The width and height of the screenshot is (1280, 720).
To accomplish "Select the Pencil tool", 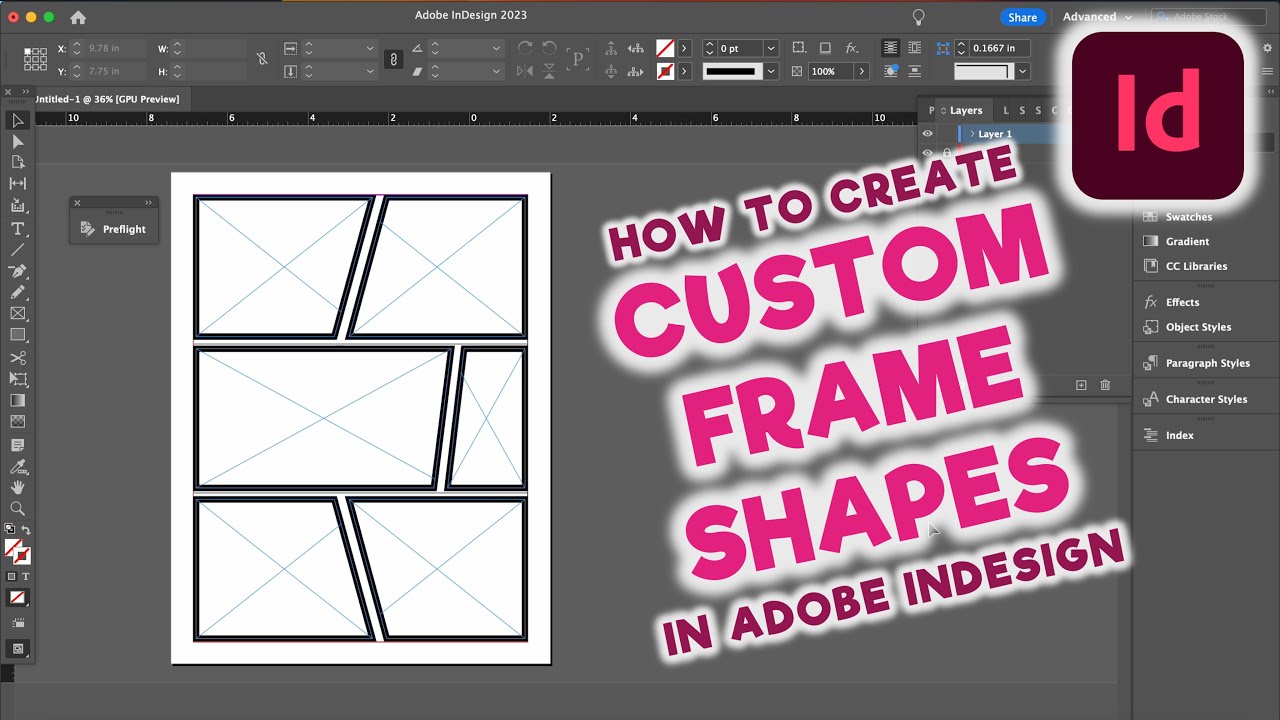I will [18, 292].
